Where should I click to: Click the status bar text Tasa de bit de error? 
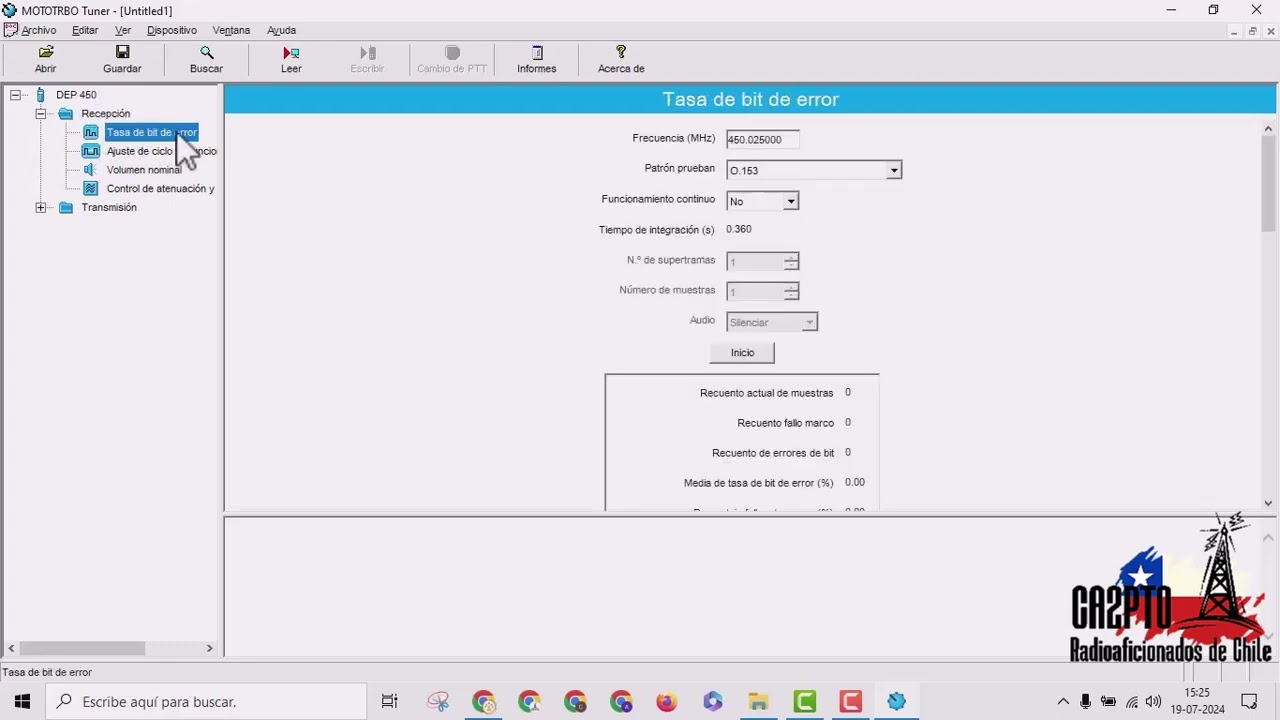(x=47, y=673)
